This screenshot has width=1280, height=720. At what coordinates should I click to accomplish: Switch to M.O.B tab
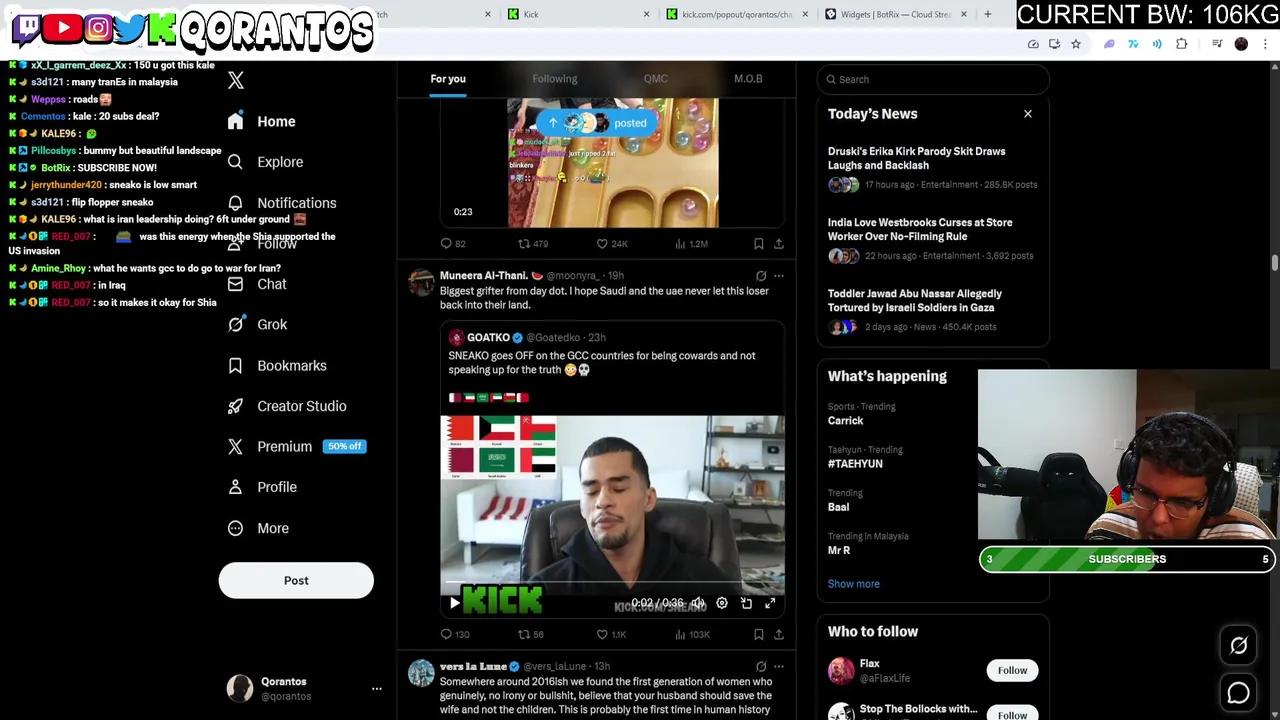point(748,79)
